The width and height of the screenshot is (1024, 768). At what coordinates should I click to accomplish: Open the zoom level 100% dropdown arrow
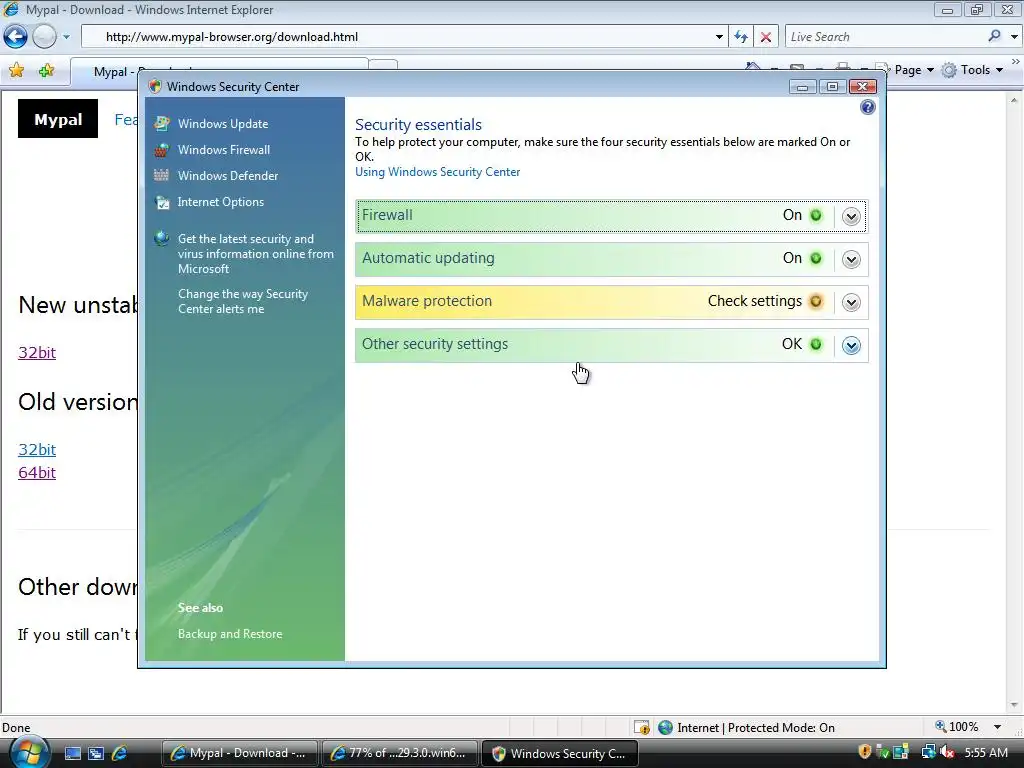(997, 727)
